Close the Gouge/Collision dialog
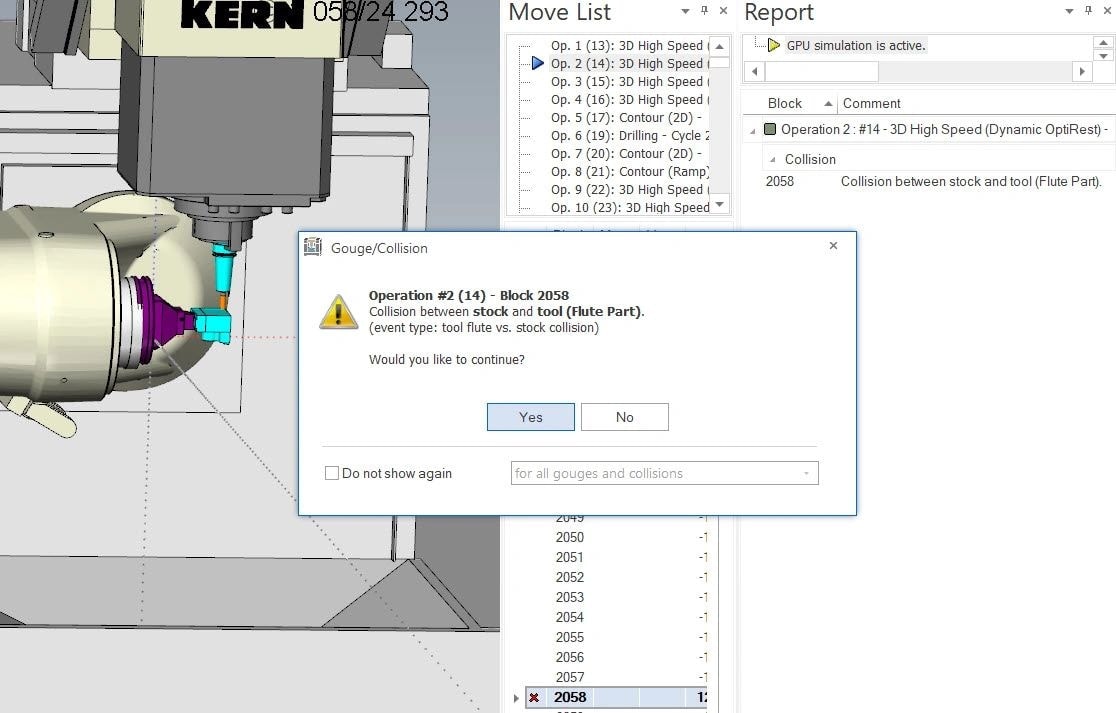Viewport: 1116px width, 713px height. click(833, 245)
